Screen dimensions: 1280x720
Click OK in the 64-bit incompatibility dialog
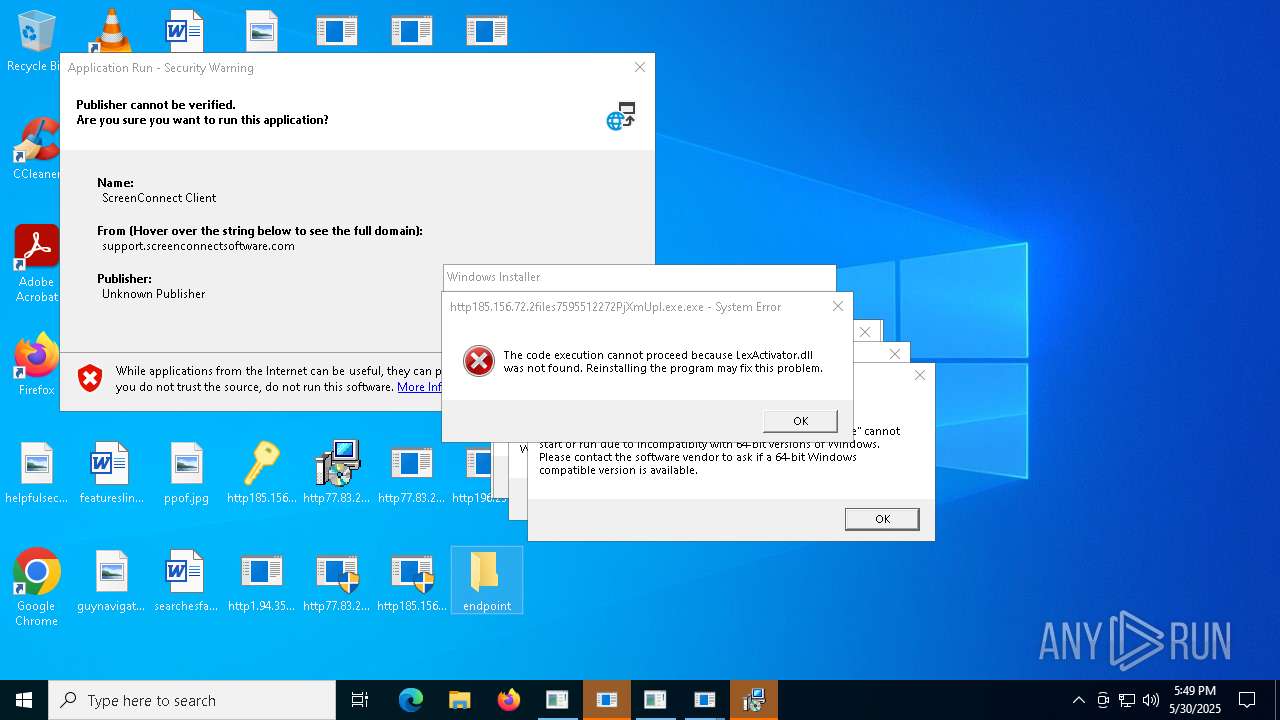coord(882,519)
